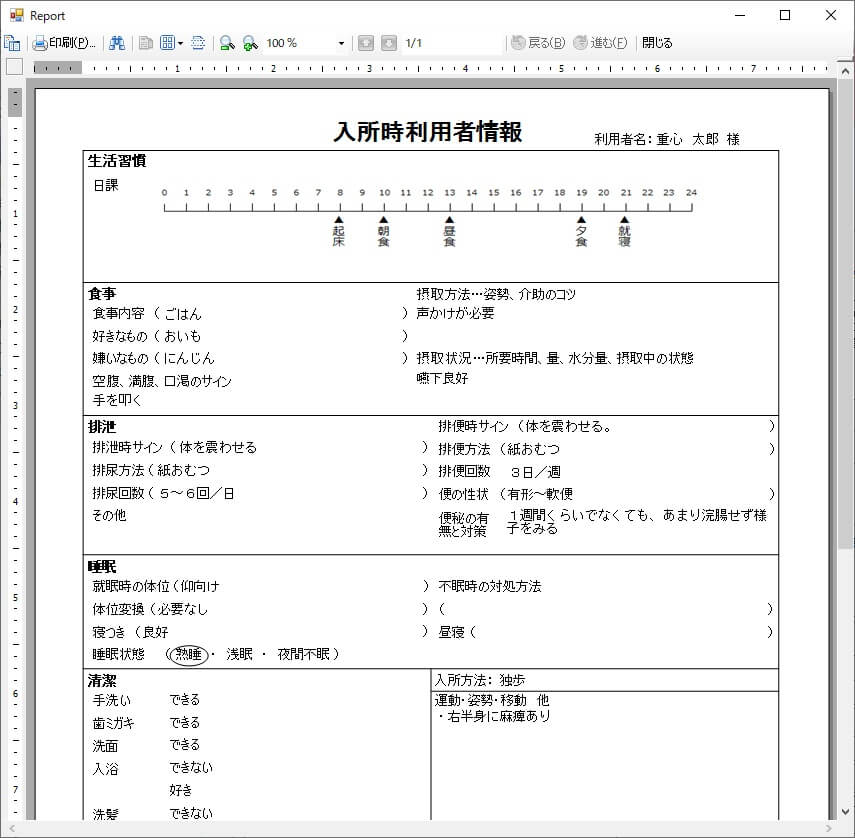Click the page separator icon
The width and height of the screenshot is (855, 838).
coord(198,42)
